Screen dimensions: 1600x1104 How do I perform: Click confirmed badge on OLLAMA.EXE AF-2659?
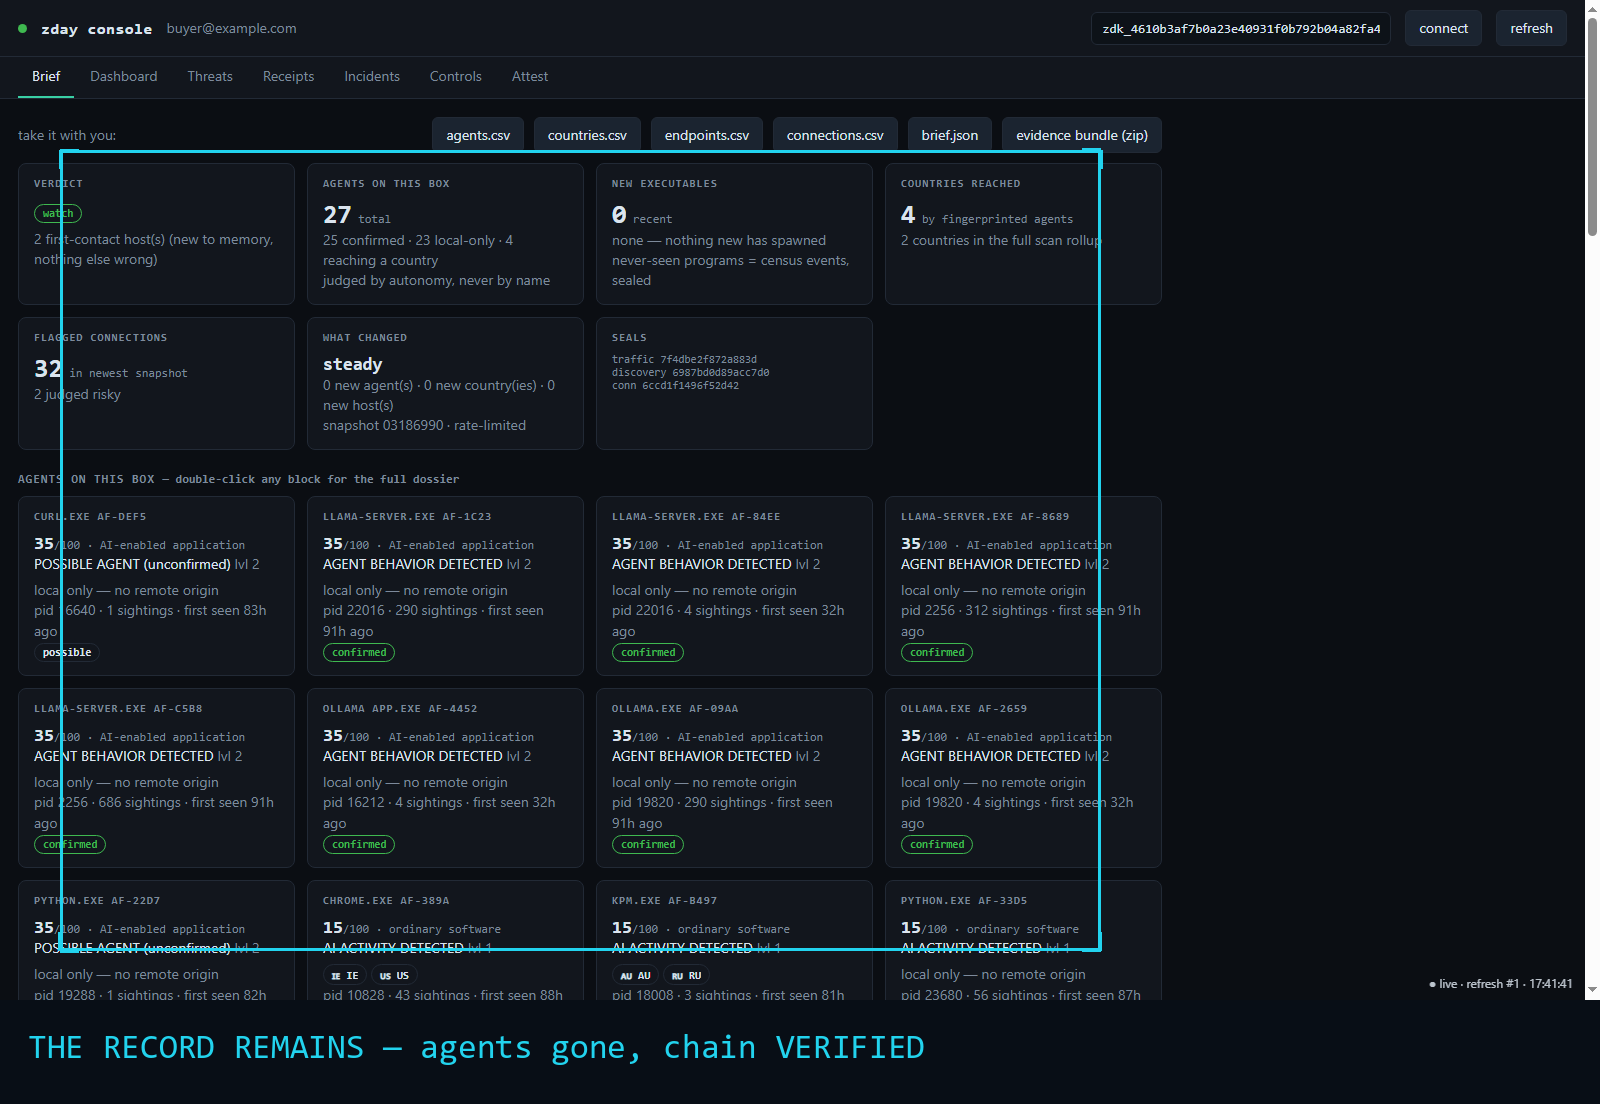937,844
